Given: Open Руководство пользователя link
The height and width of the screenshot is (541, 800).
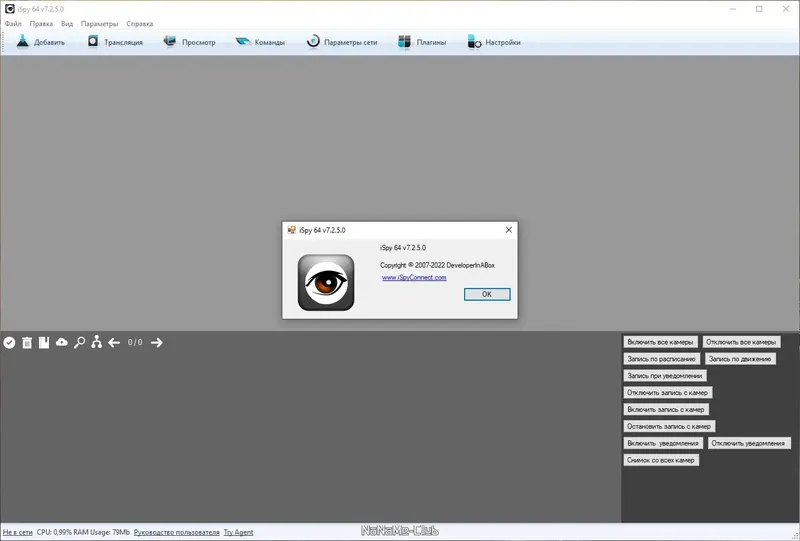Looking at the screenshot, I should coord(177,532).
